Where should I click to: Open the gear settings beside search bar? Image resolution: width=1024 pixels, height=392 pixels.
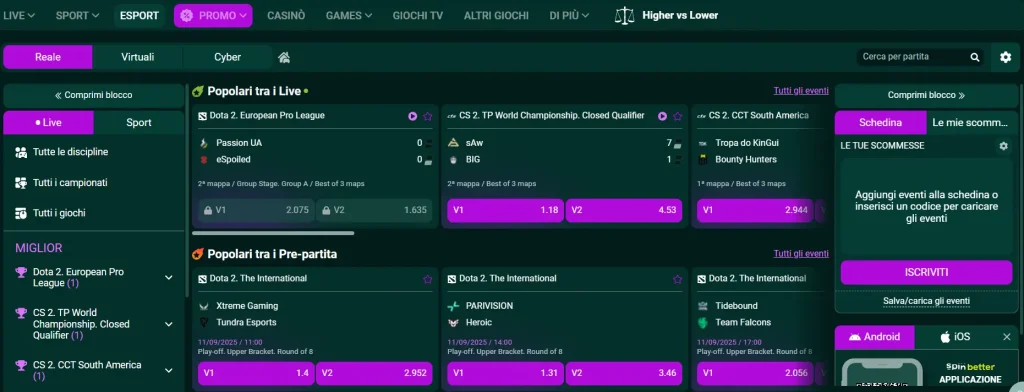pos(1006,57)
